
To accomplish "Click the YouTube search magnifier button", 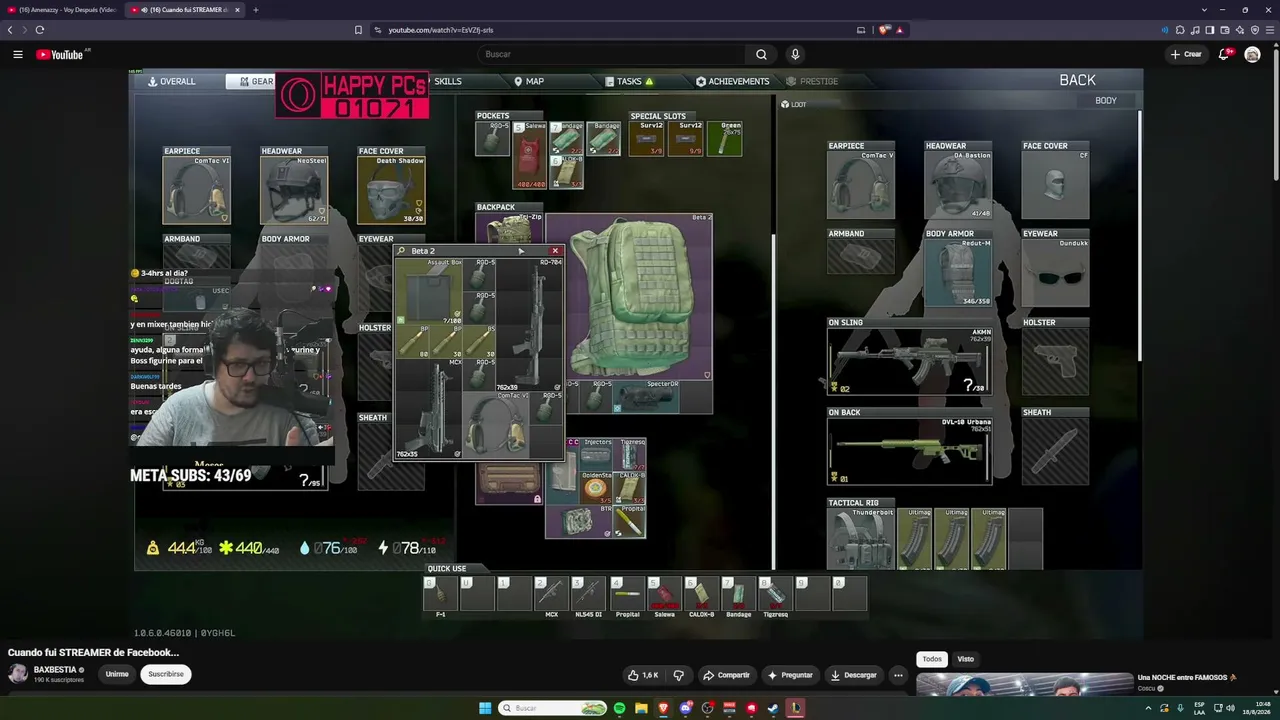I will [761, 54].
